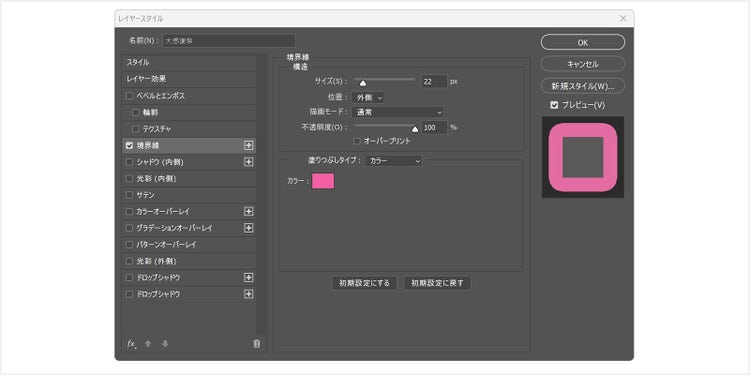Enable the 光彩 (内側) checkbox

pos(129,178)
